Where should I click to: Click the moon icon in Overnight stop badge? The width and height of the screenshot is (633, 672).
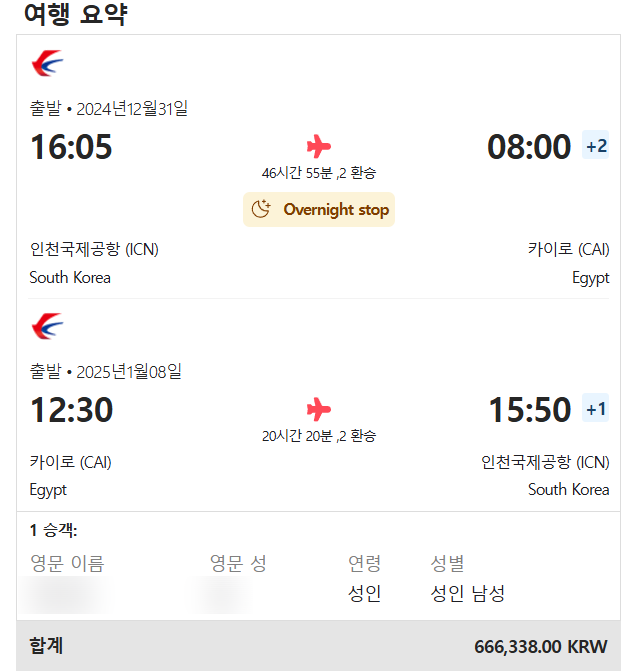[x=262, y=209]
